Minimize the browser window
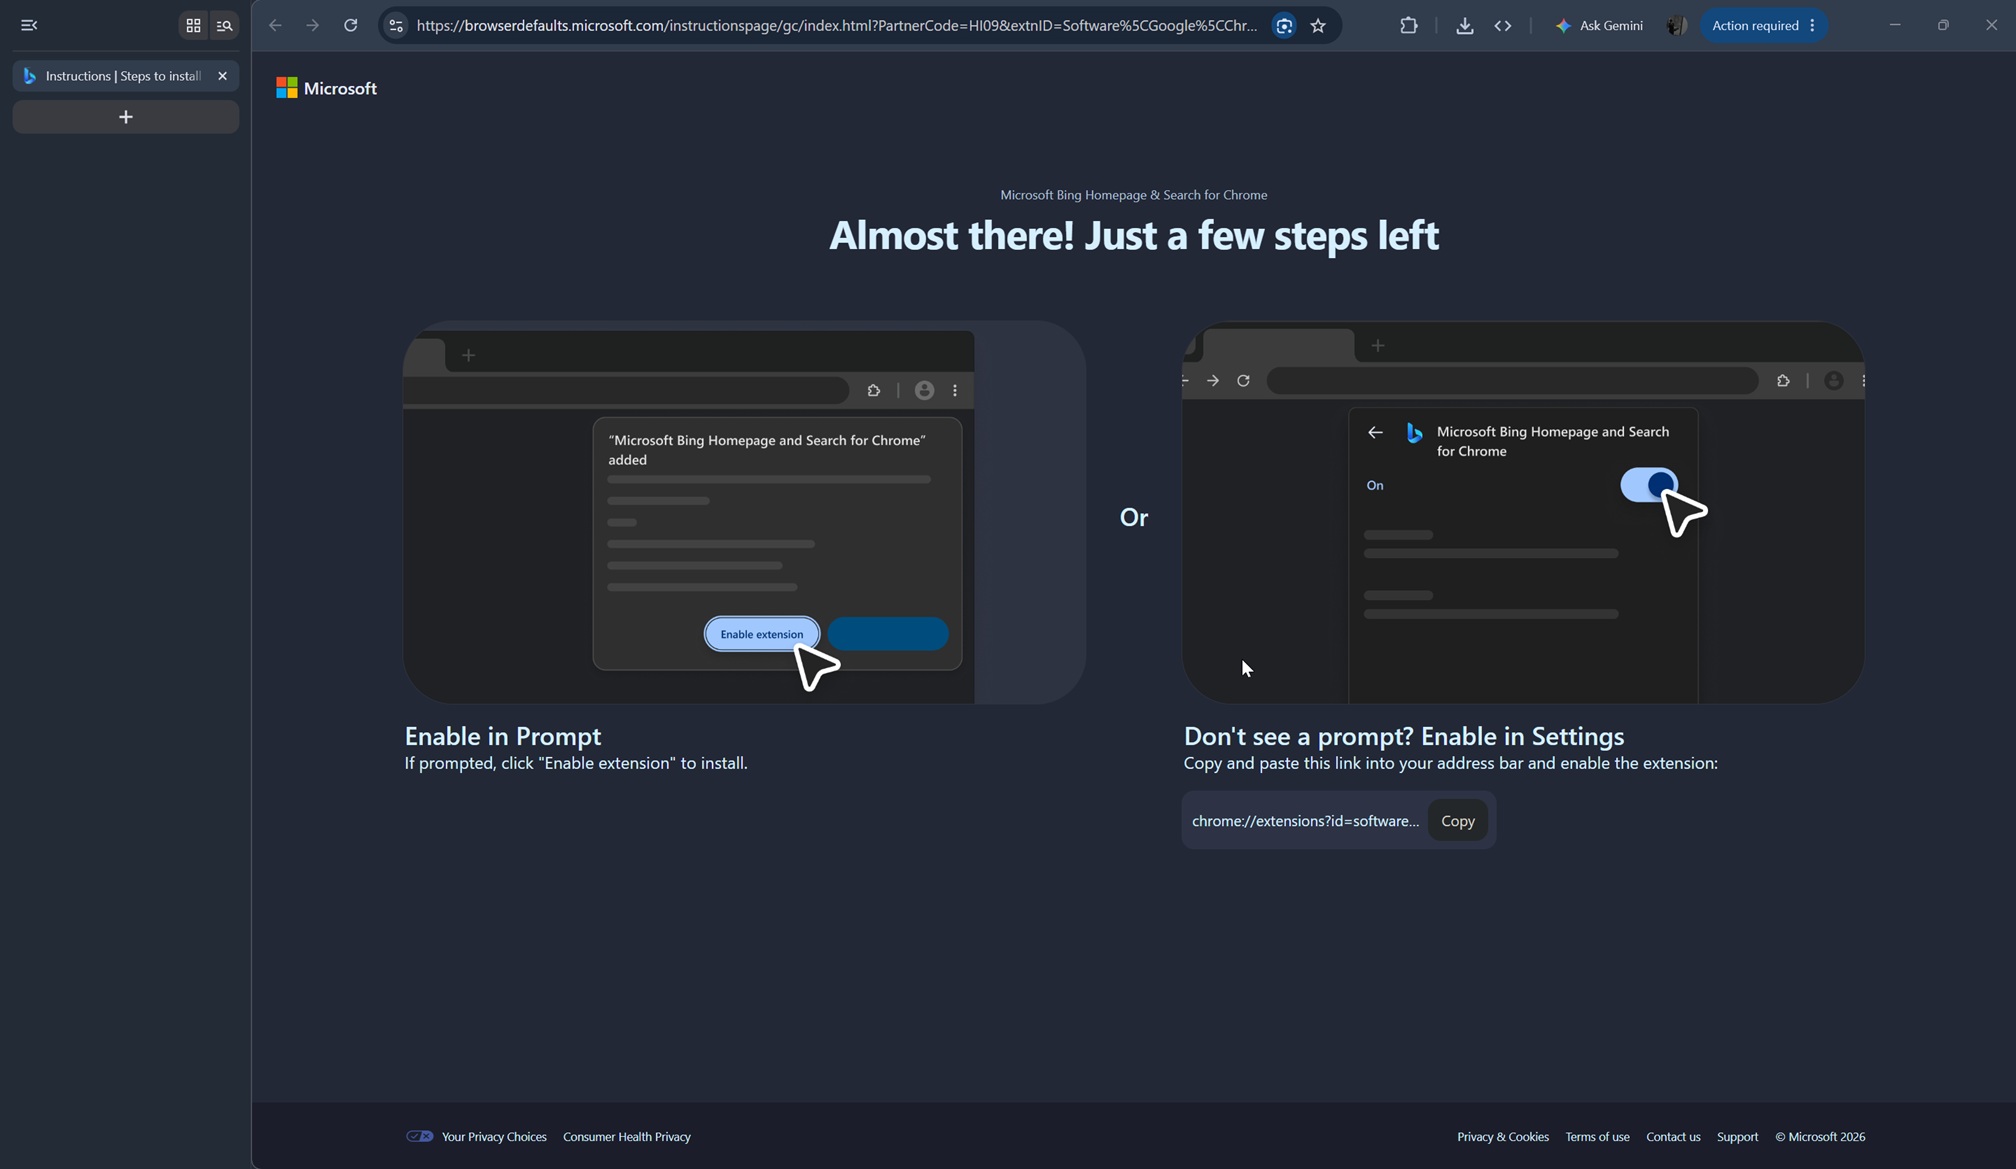Viewport: 2016px width, 1169px height. (x=1894, y=25)
